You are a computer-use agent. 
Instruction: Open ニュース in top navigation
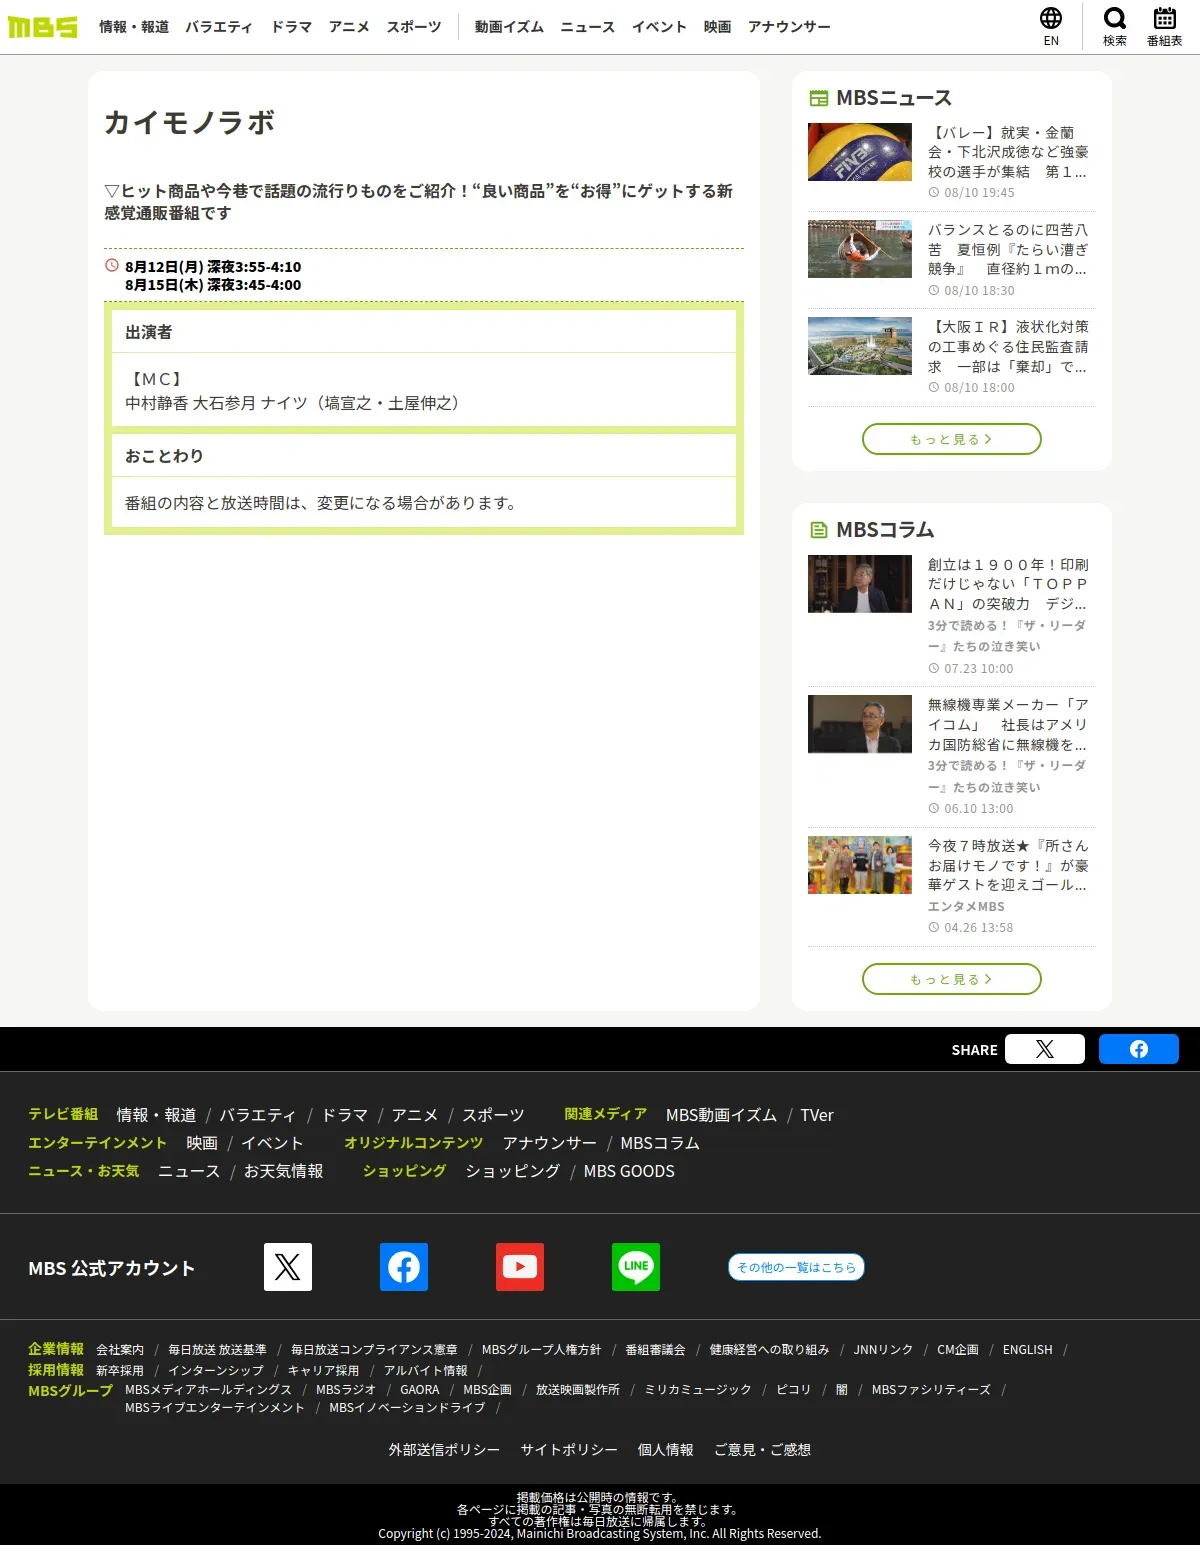click(x=588, y=27)
